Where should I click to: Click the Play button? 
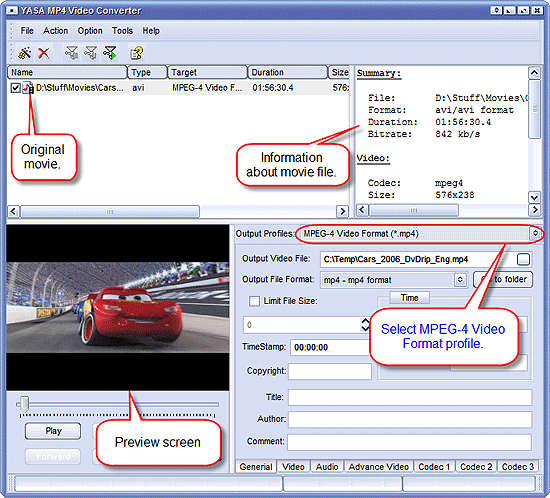(53, 431)
